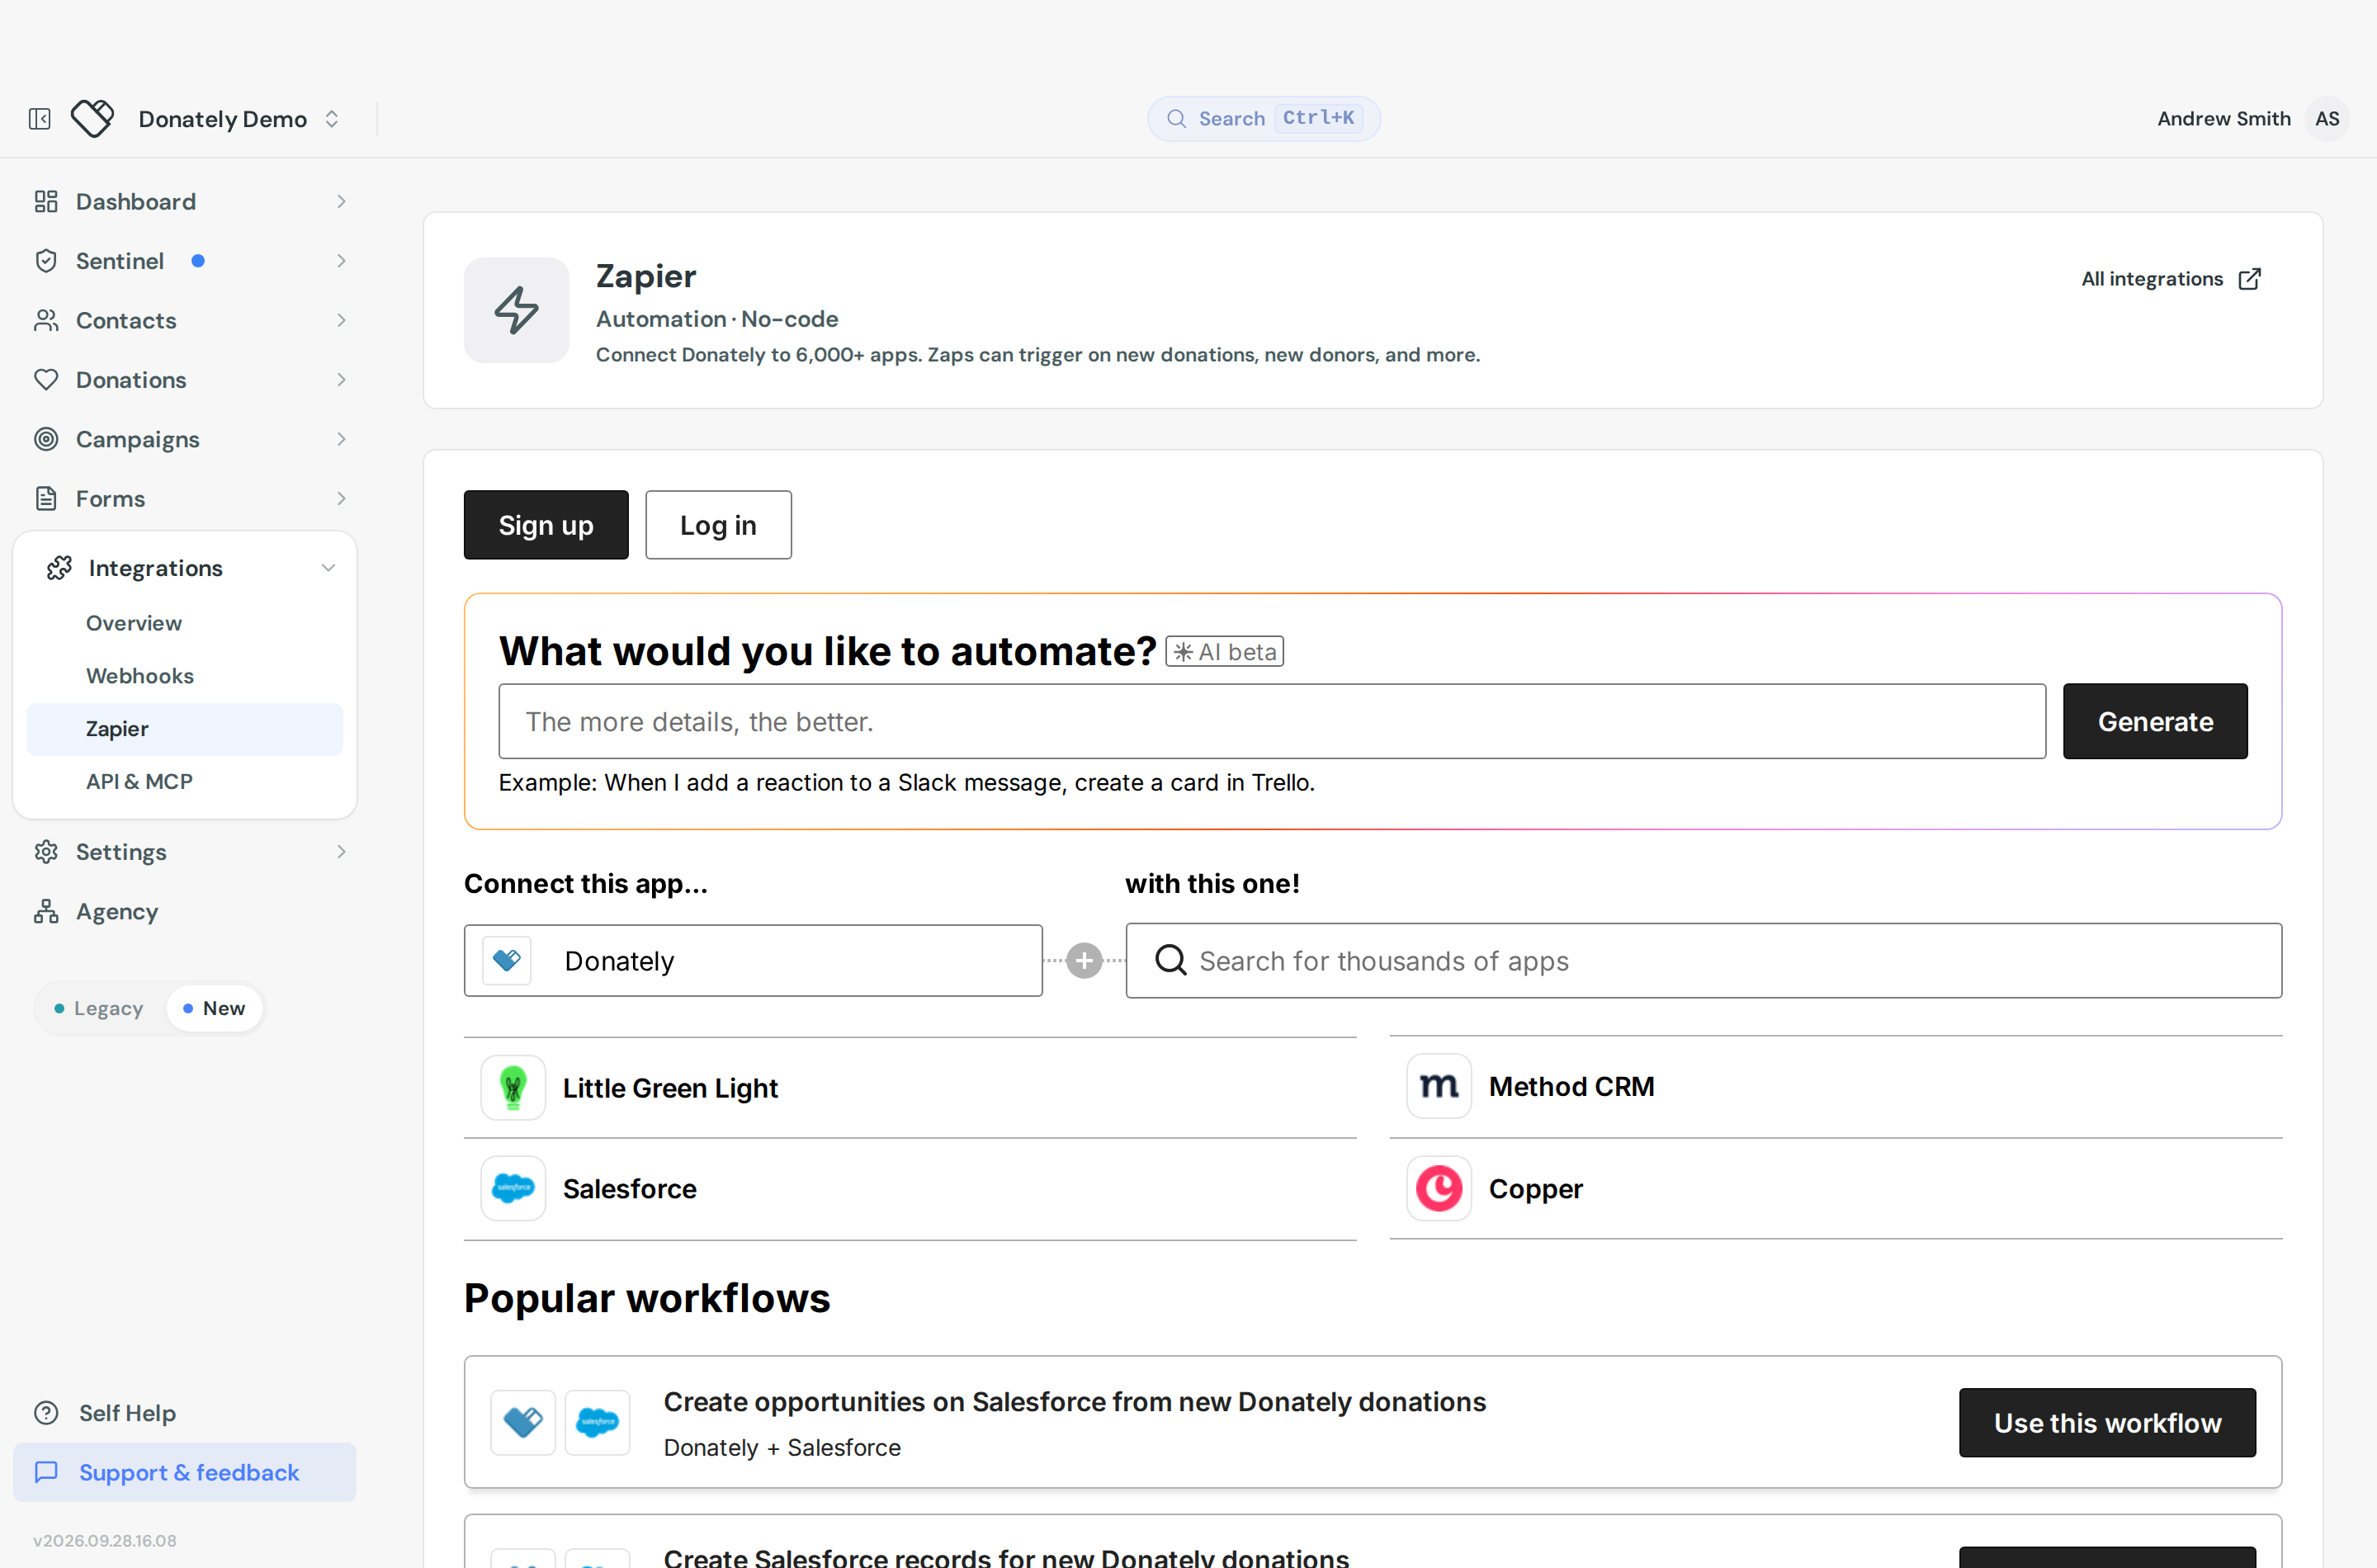Click the Support & feedback chat icon

(46, 1472)
